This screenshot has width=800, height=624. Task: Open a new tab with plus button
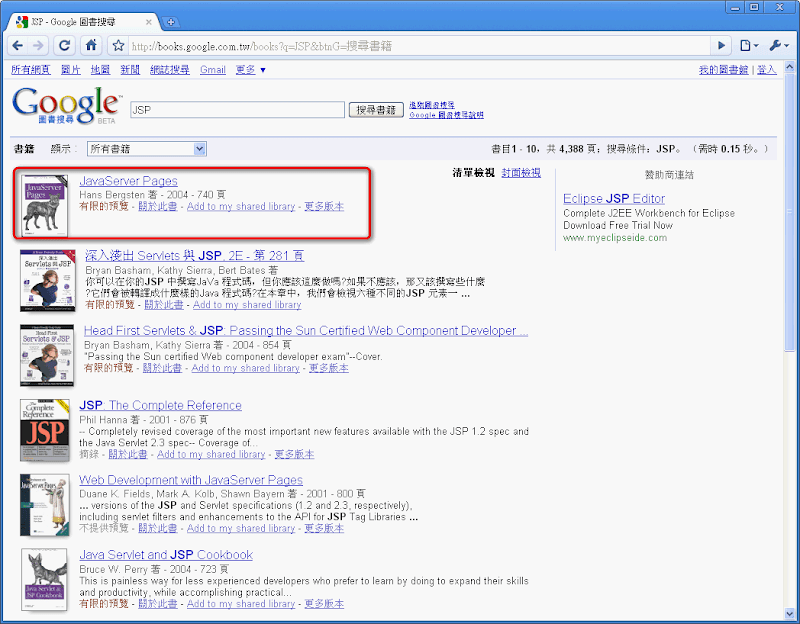coord(171,22)
